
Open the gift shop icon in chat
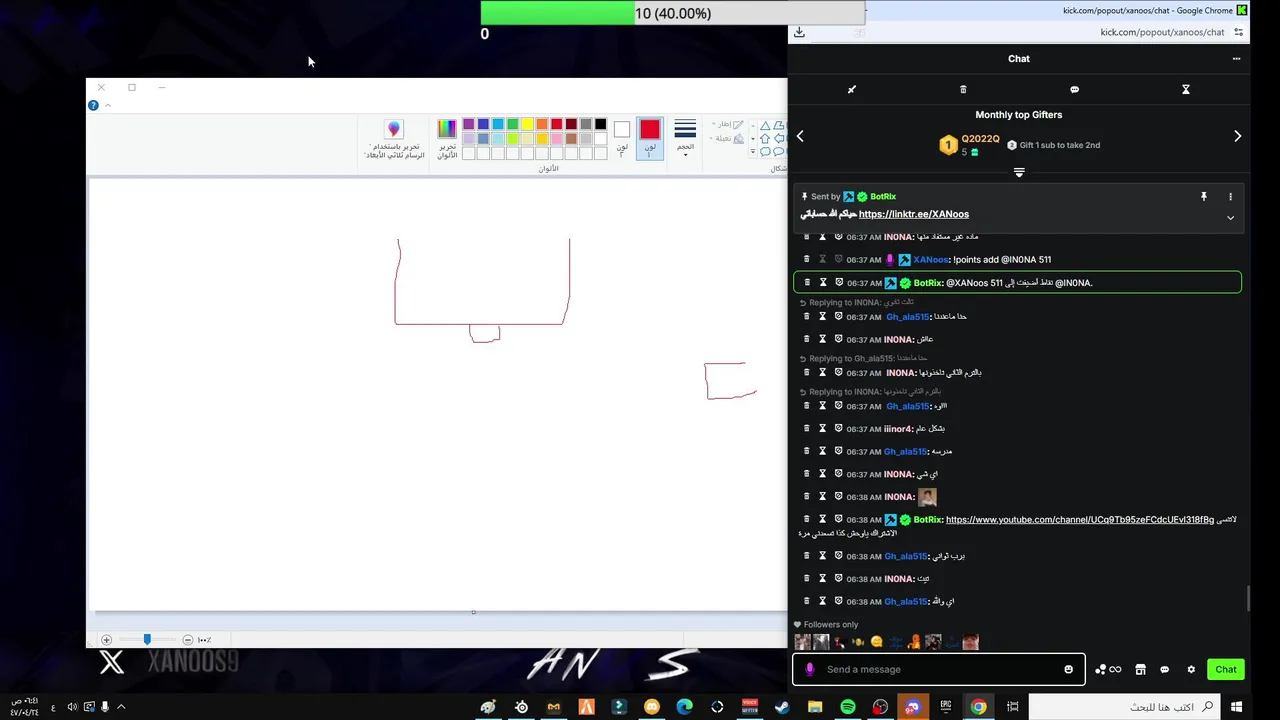point(1140,670)
